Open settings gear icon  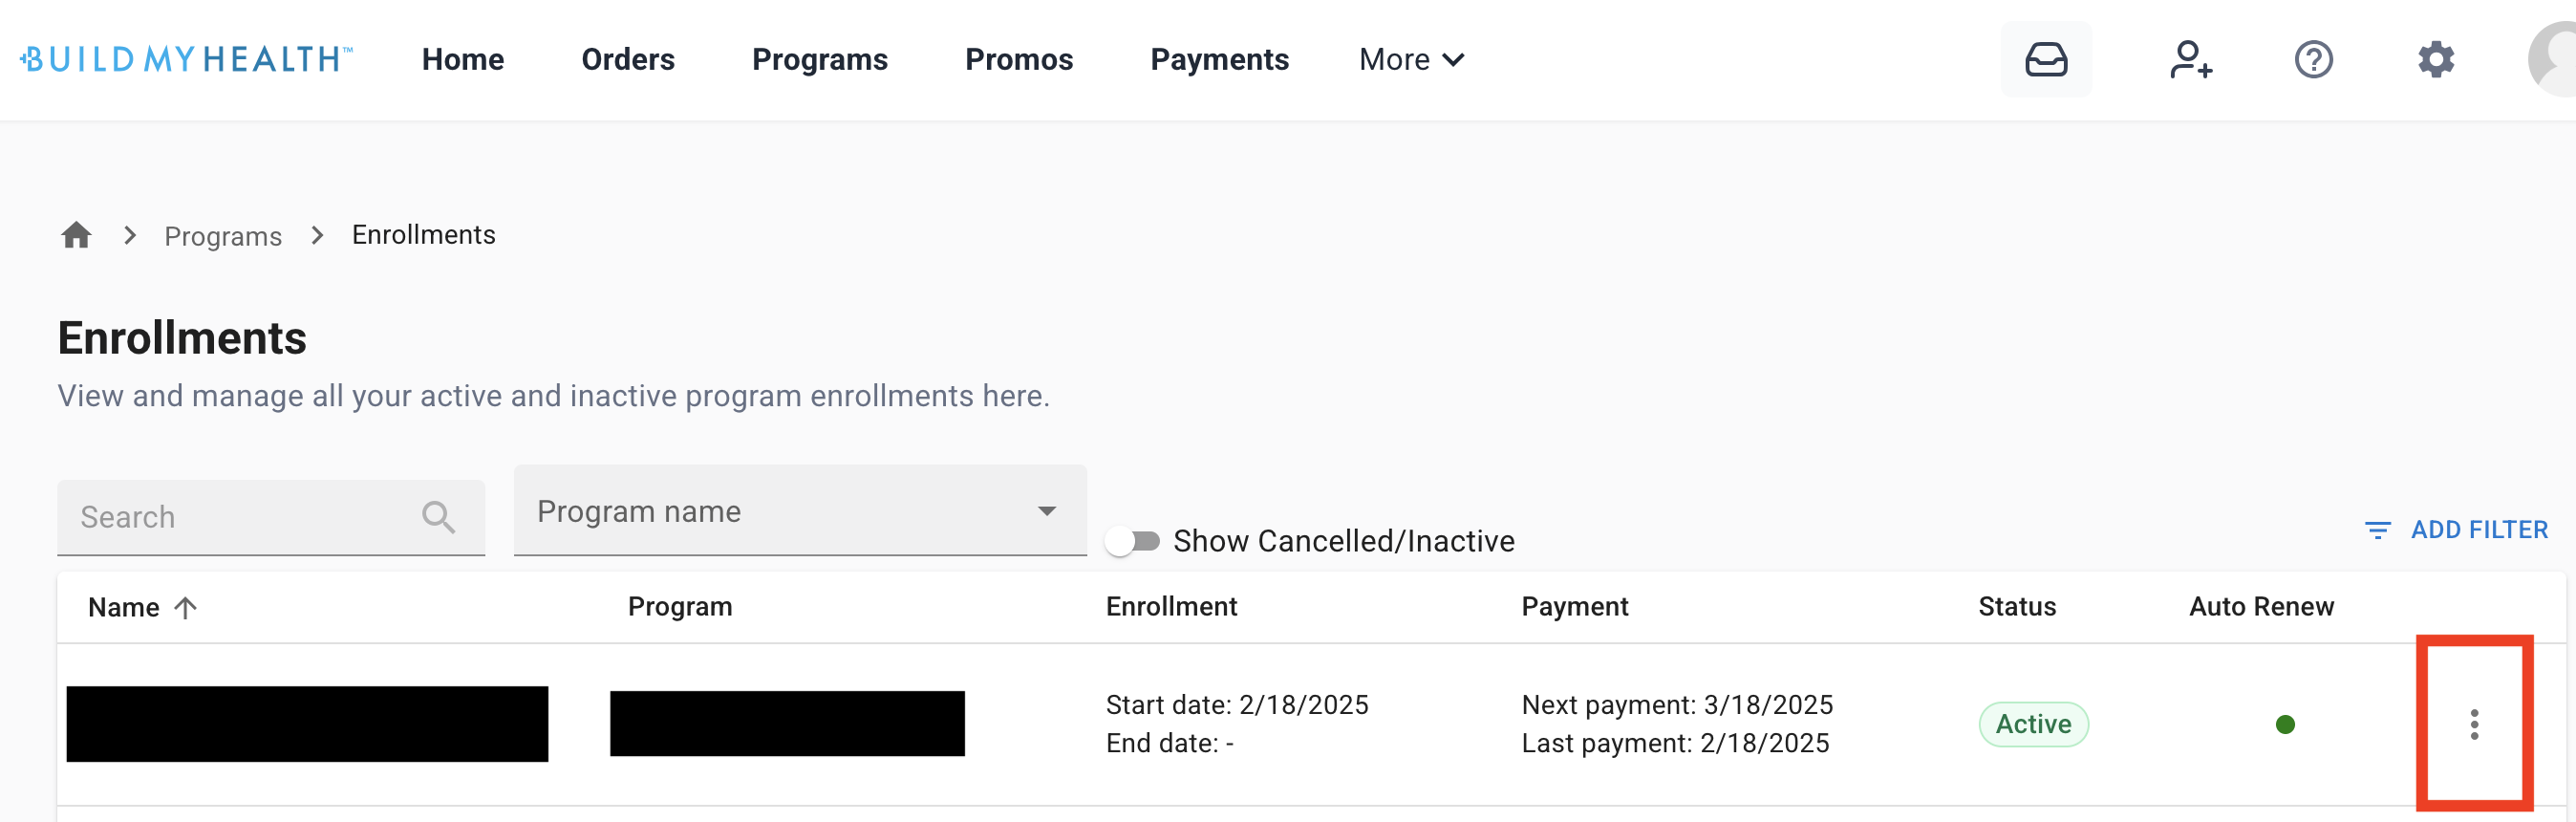(2436, 59)
